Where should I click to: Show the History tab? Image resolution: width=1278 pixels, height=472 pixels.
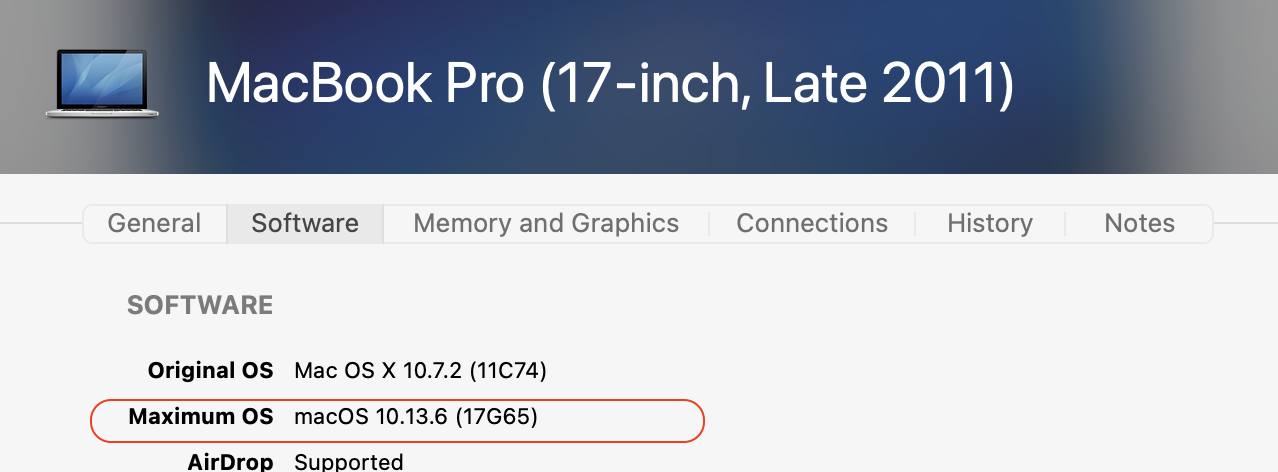tap(990, 223)
